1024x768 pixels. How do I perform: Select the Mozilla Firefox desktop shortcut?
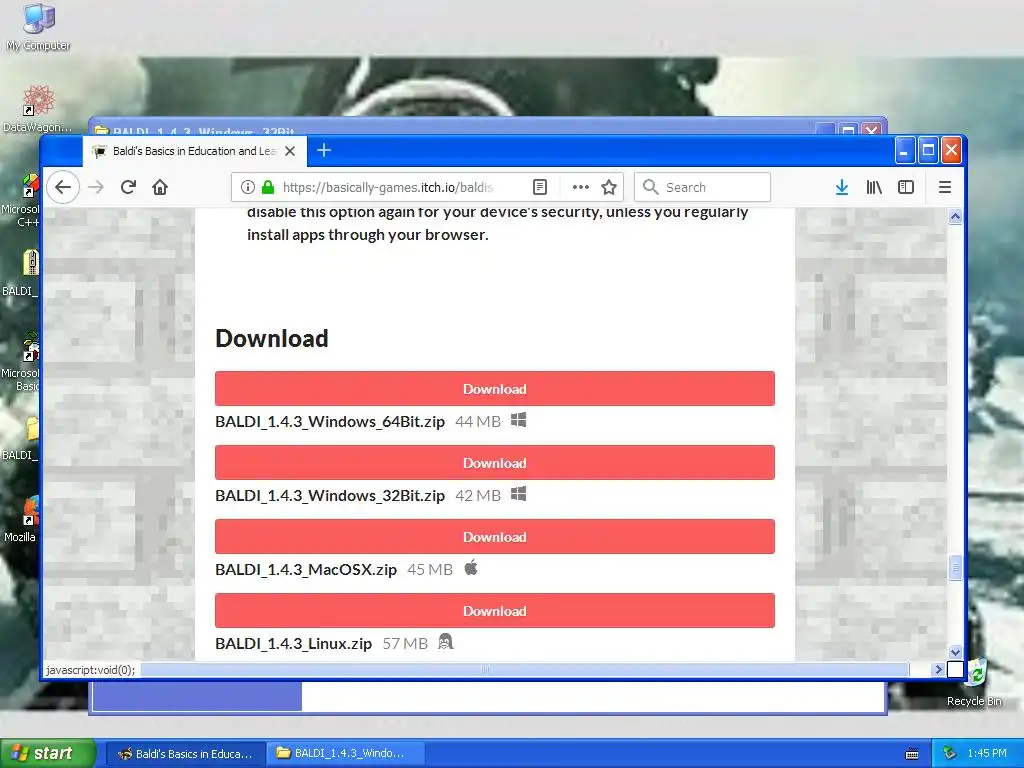24,519
